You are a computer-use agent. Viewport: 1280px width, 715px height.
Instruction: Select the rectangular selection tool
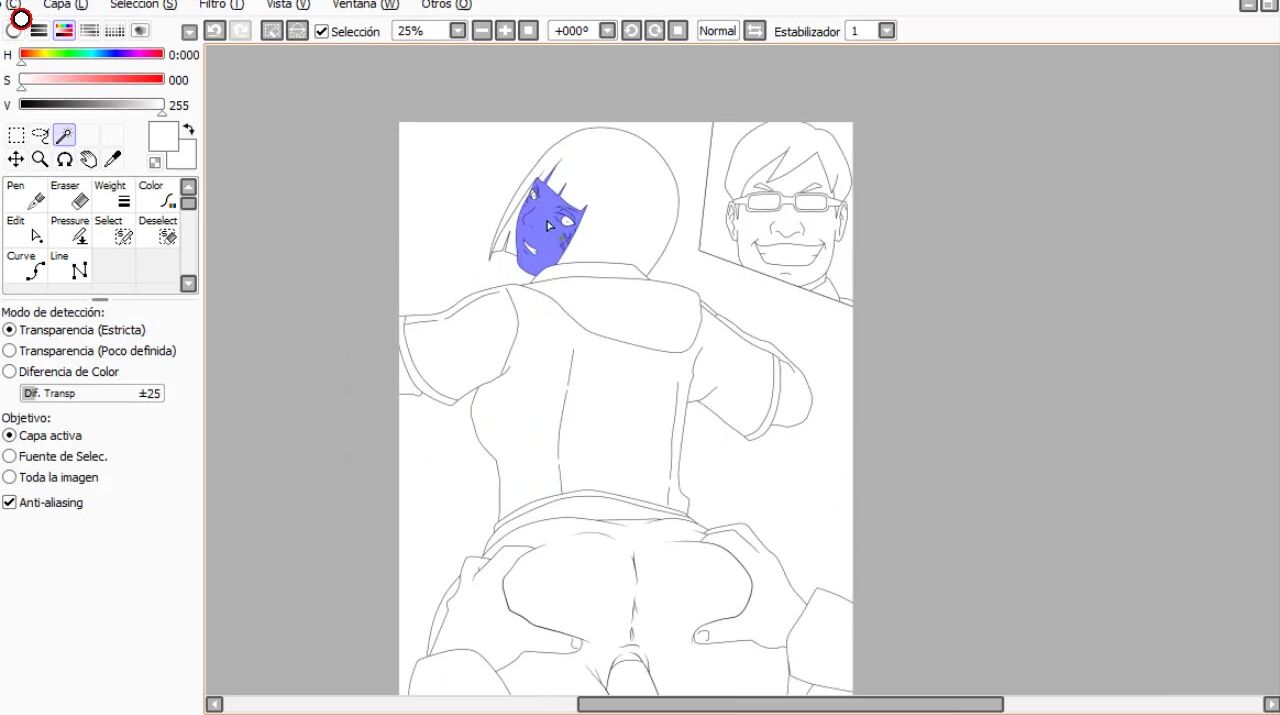(x=16, y=135)
